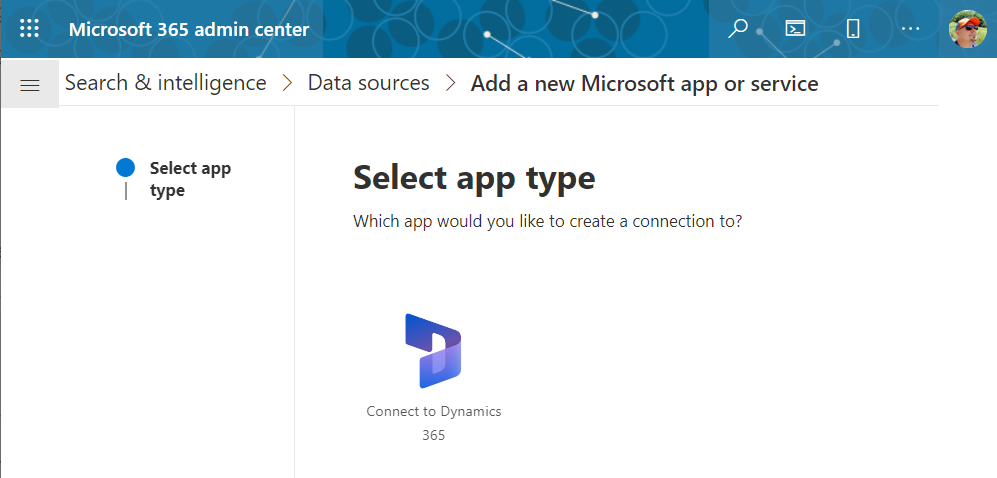Open the user profile avatar

968,29
